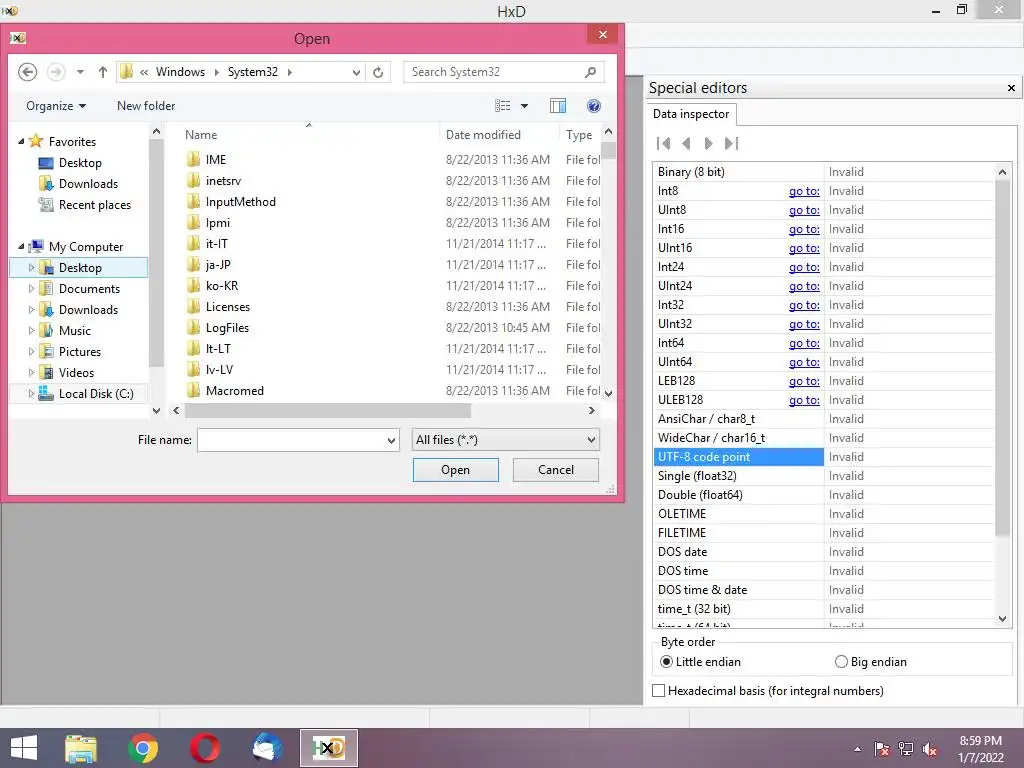The image size is (1024, 768).
Task: Step to next byte in Data inspector
Action: (709, 143)
